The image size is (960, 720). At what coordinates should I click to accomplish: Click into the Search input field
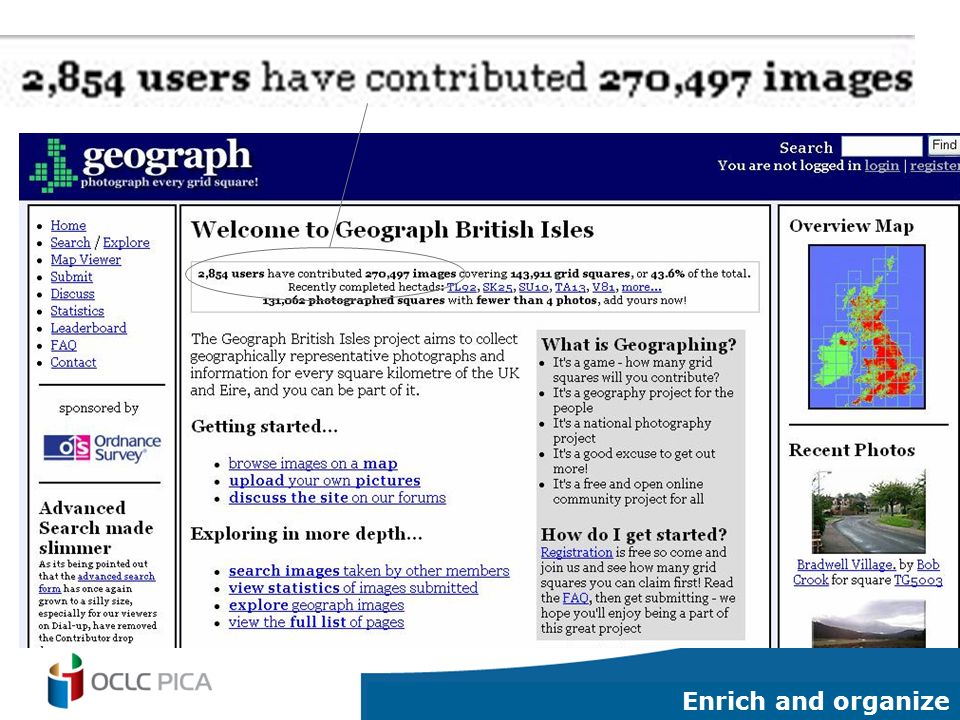coord(882,146)
